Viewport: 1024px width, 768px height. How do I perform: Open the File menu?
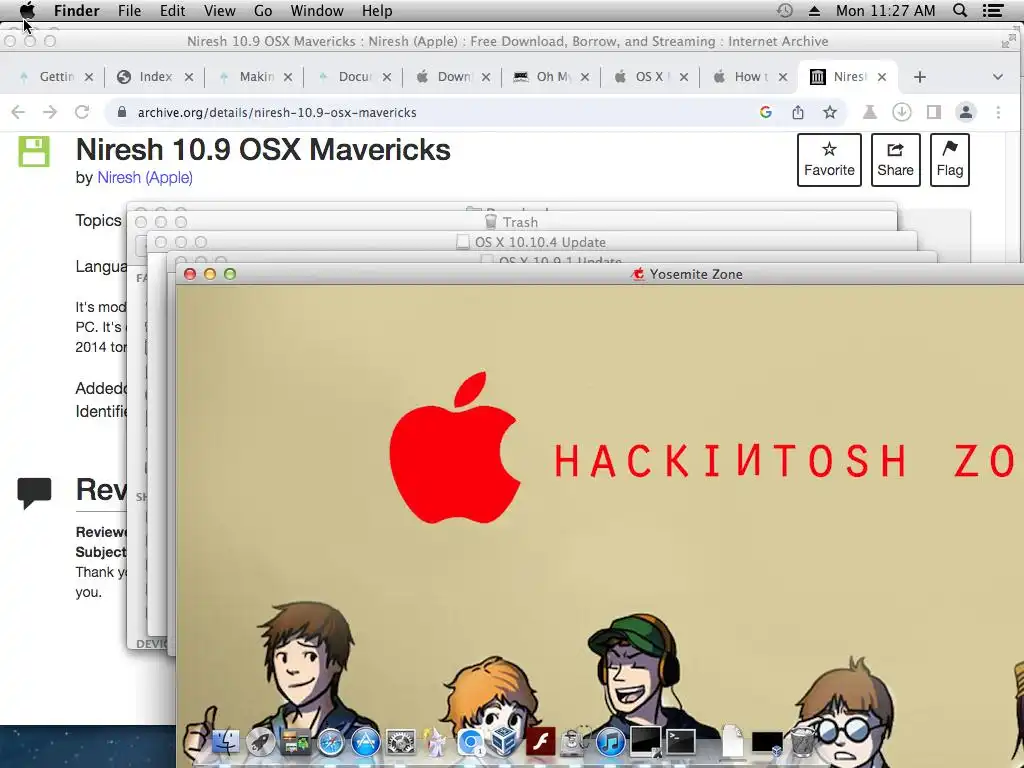coord(129,10)
